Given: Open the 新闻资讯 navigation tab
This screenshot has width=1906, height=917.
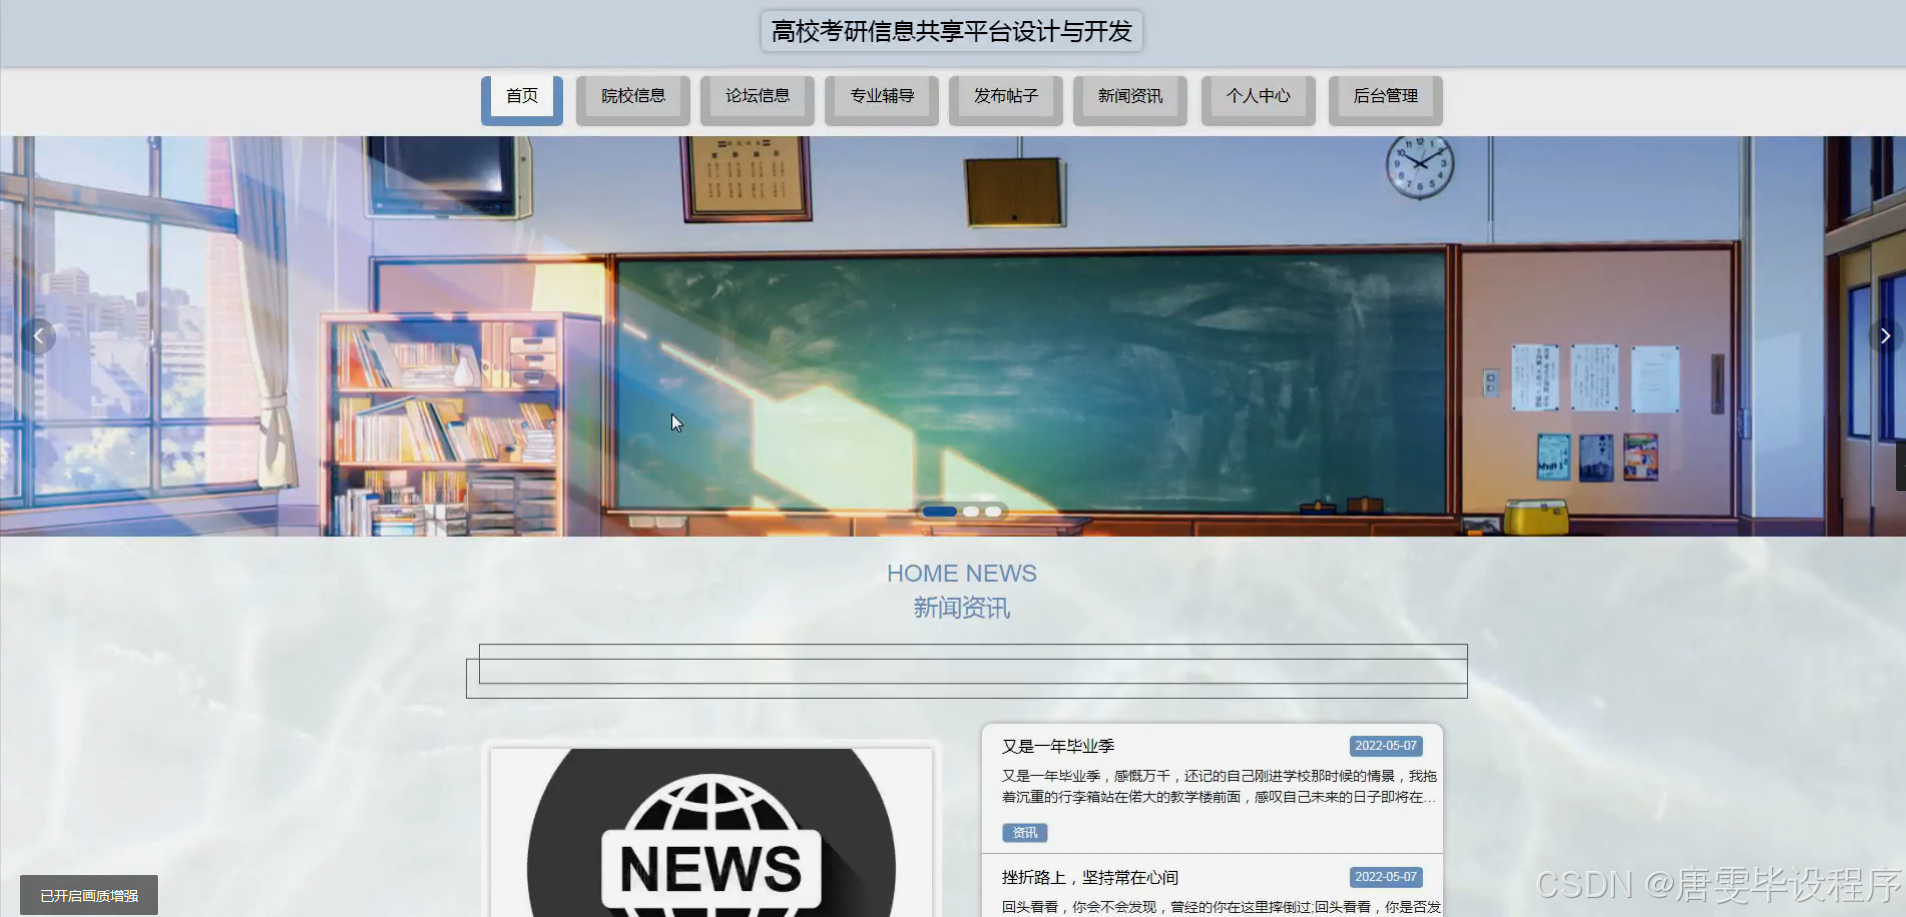Looking at the screenshot, I should coord(1130,100).
